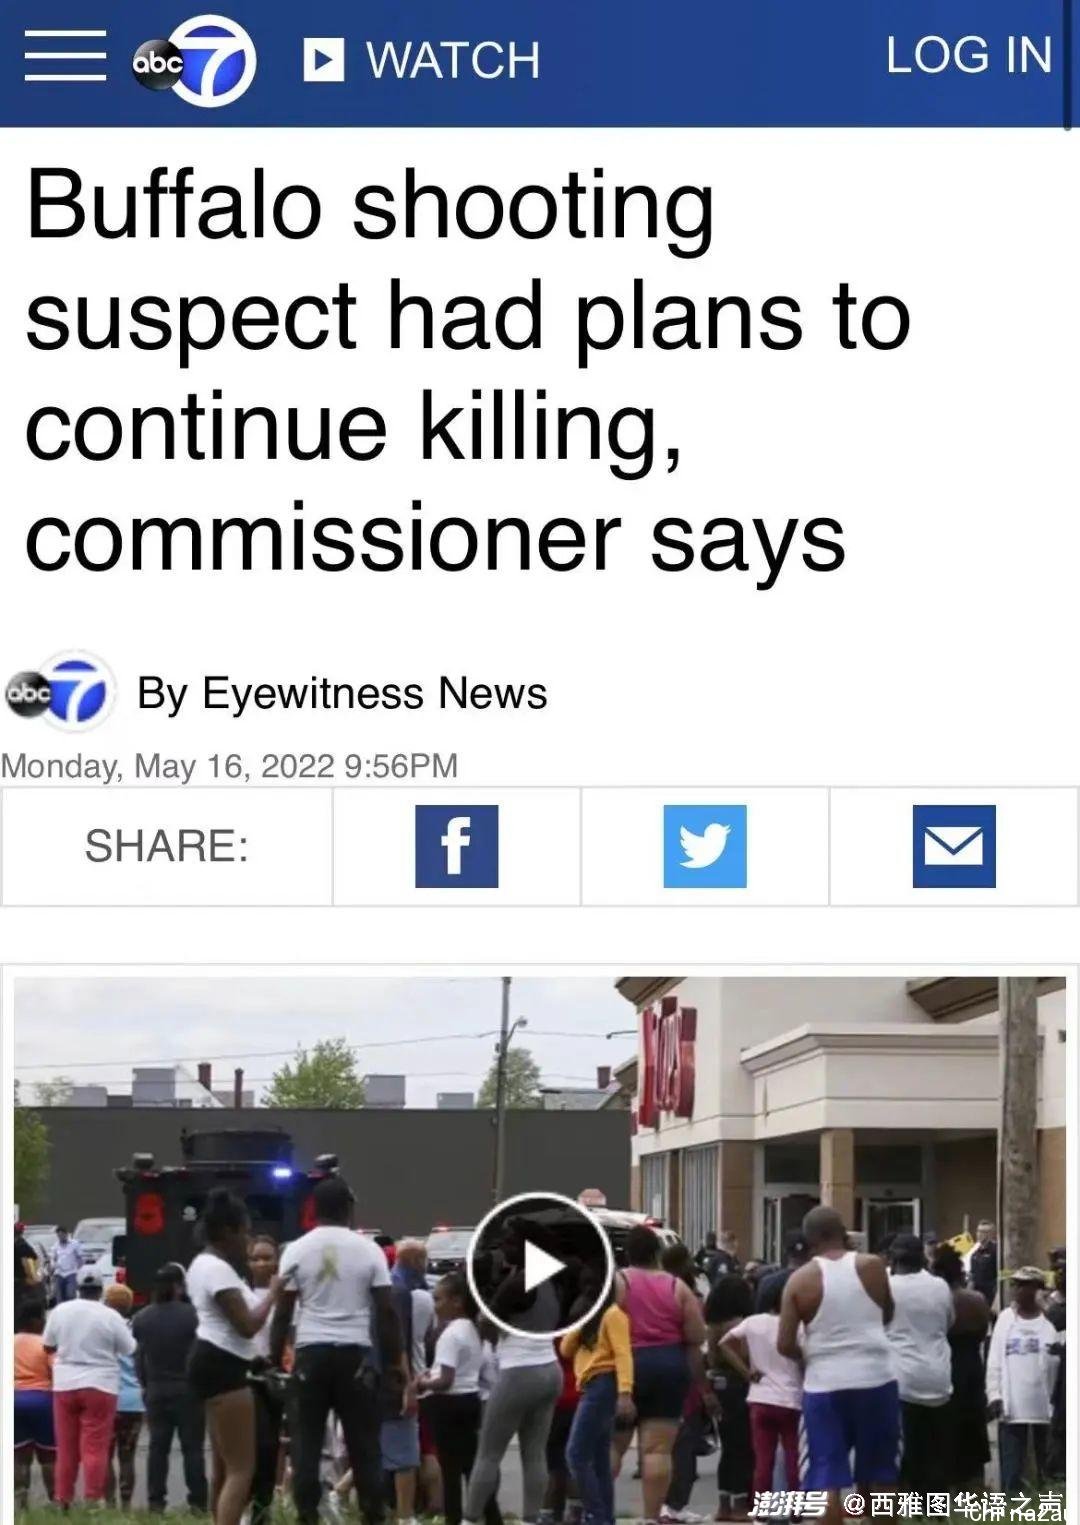This screenshot has height=1525, width=1080.
Task: Open the hamburger navigation menu
Action: [65, 57]
